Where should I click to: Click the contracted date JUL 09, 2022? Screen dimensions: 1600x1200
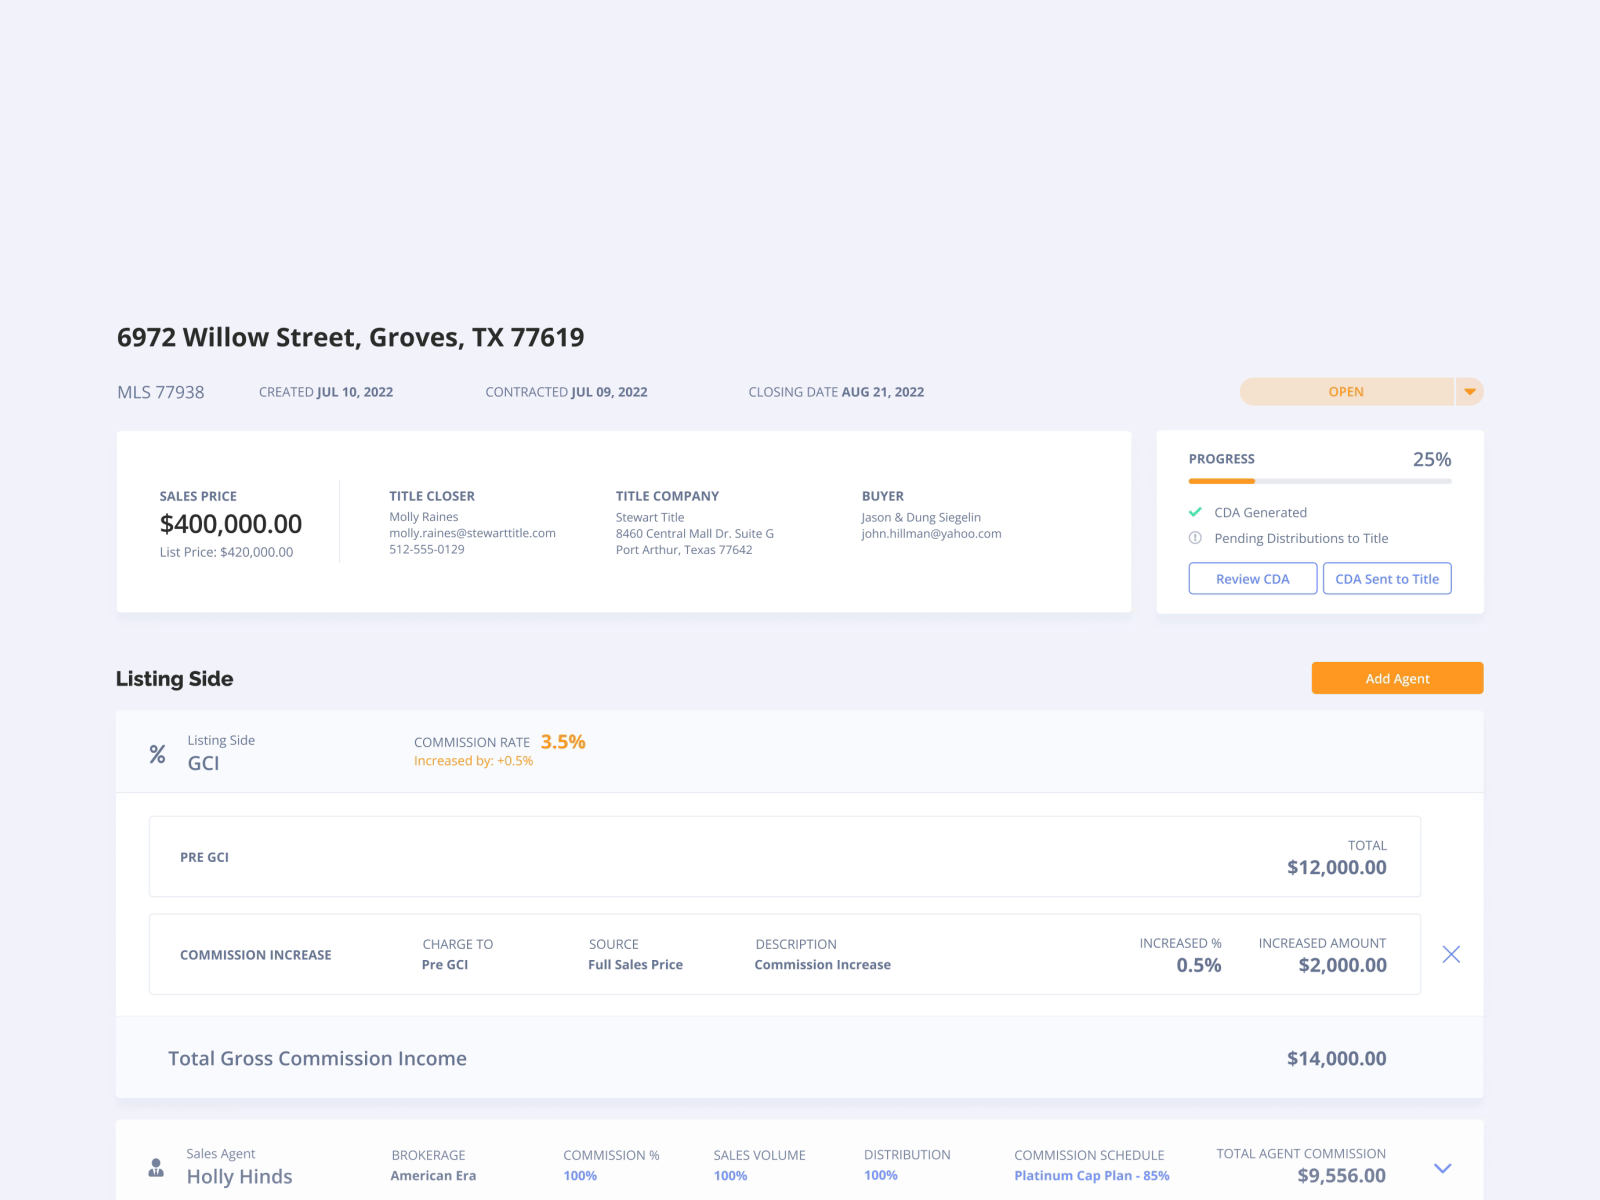[x=609, y=392]
